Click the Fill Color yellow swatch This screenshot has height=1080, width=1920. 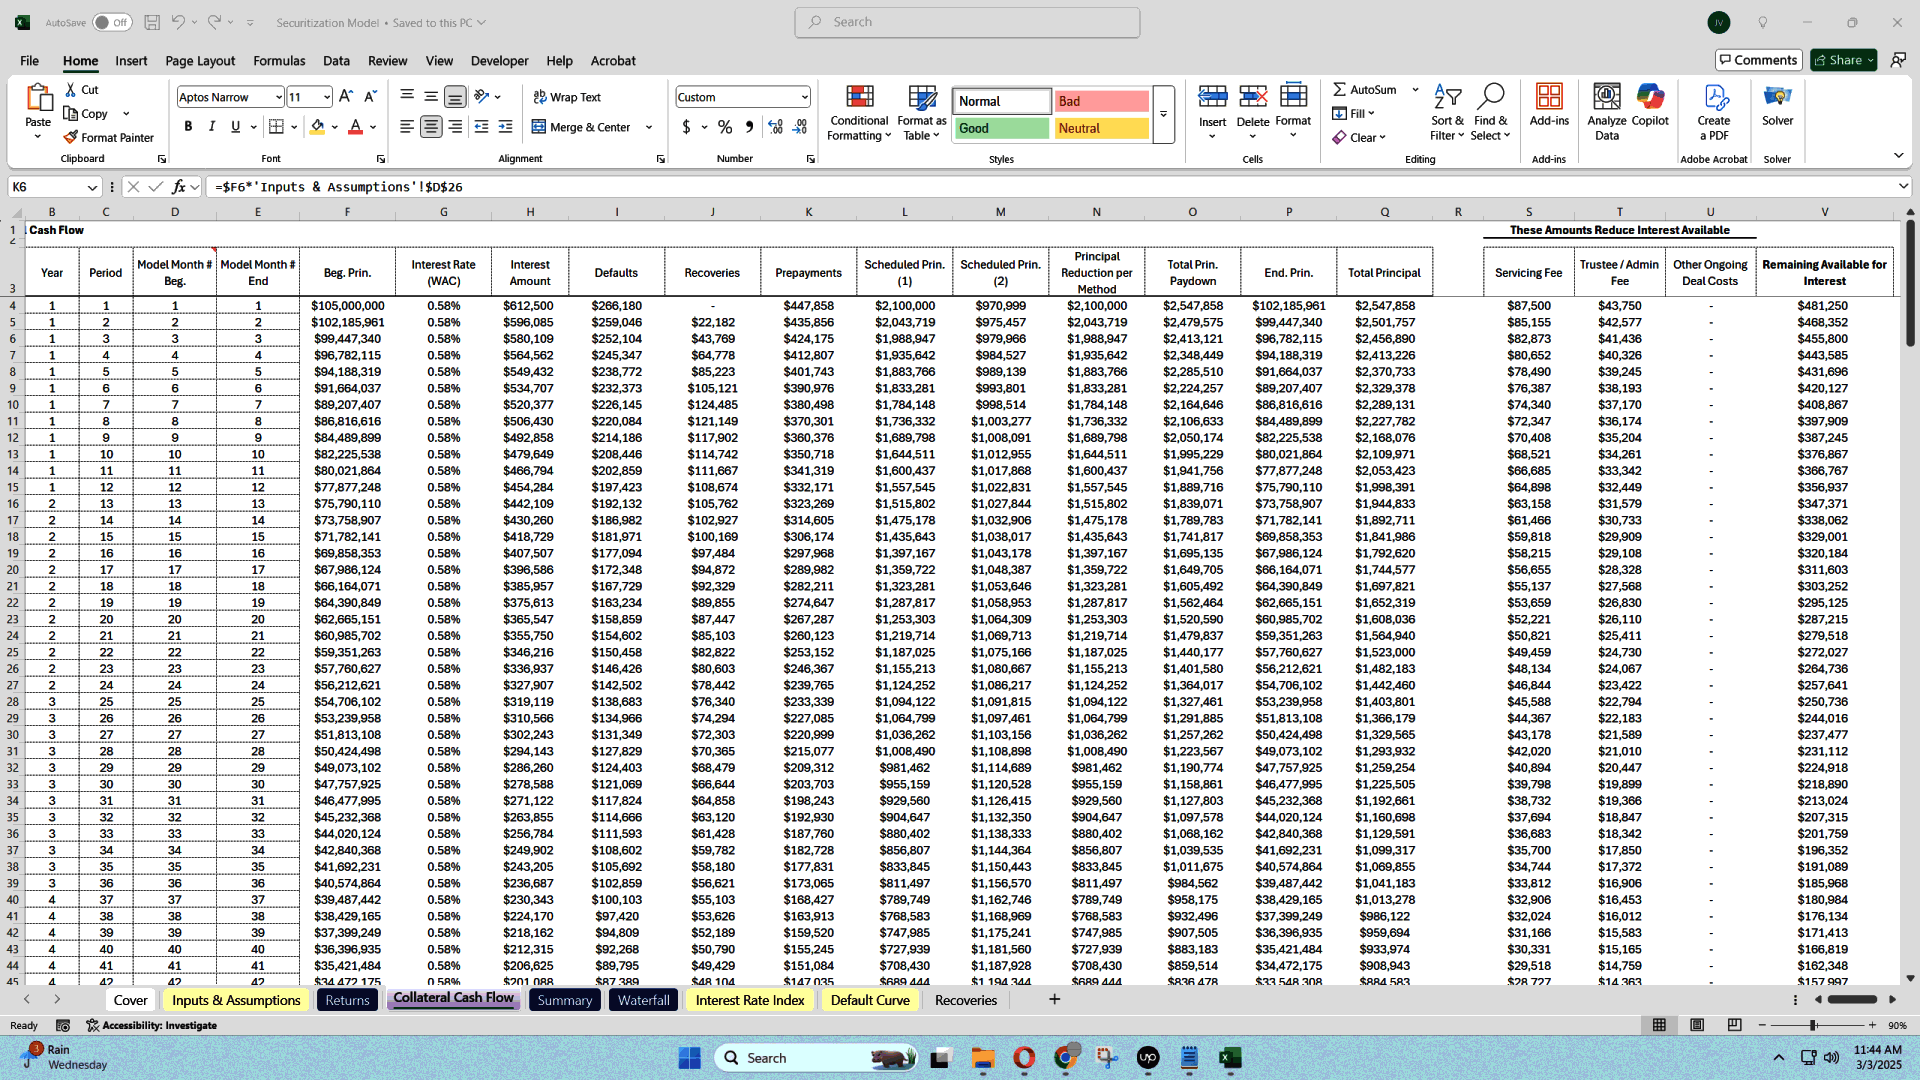pos(317,127)
